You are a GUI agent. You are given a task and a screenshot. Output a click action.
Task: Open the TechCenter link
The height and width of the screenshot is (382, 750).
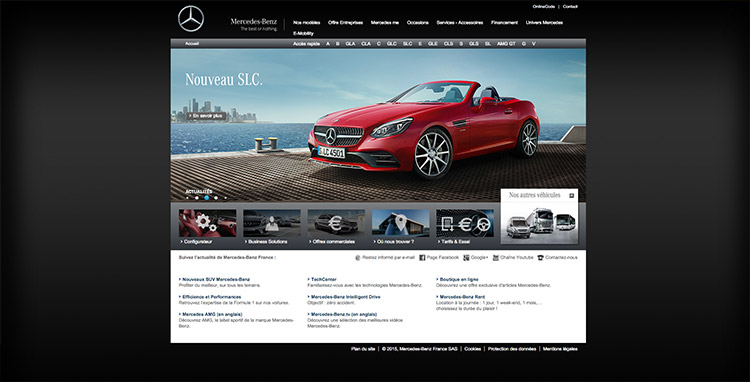324,279
